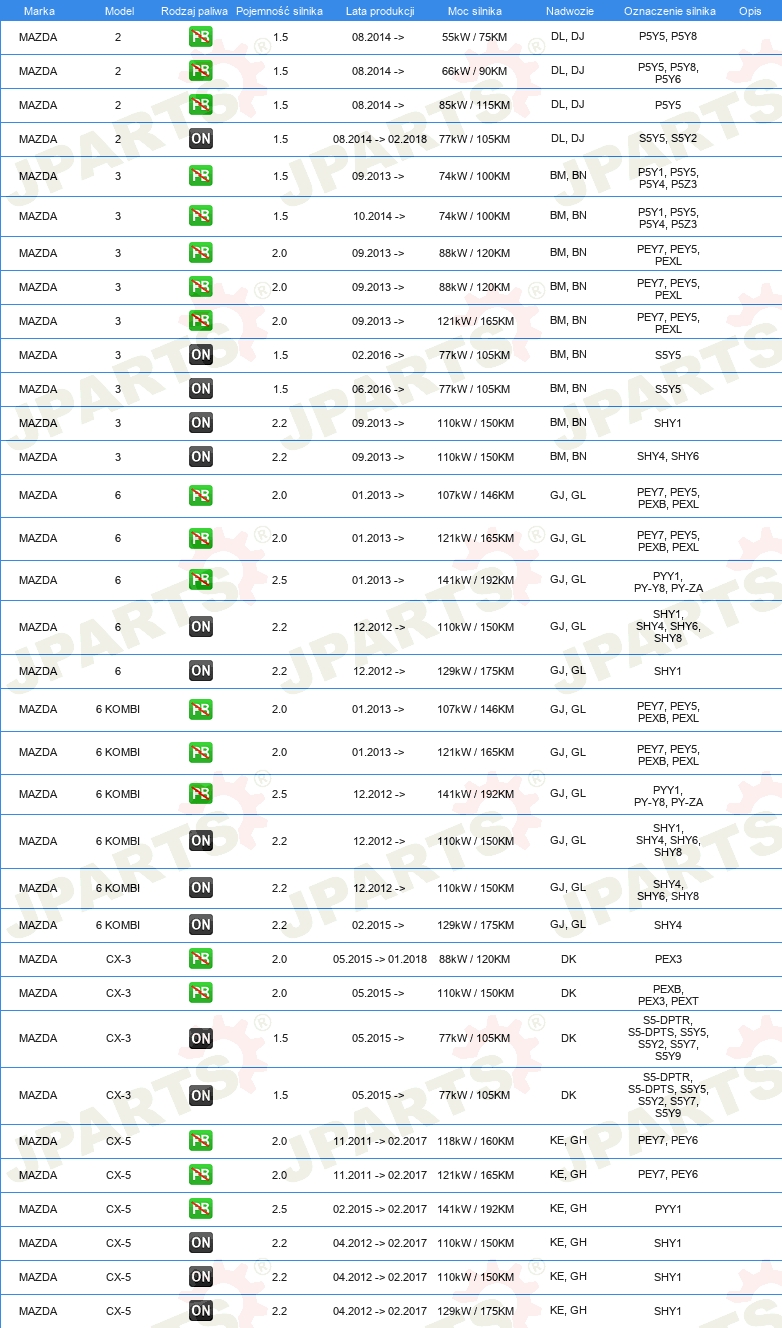Select the PB icon for Mazda 6 2.5 engine
Screen dimensions: 782x1328
click(x=201, y=580)
